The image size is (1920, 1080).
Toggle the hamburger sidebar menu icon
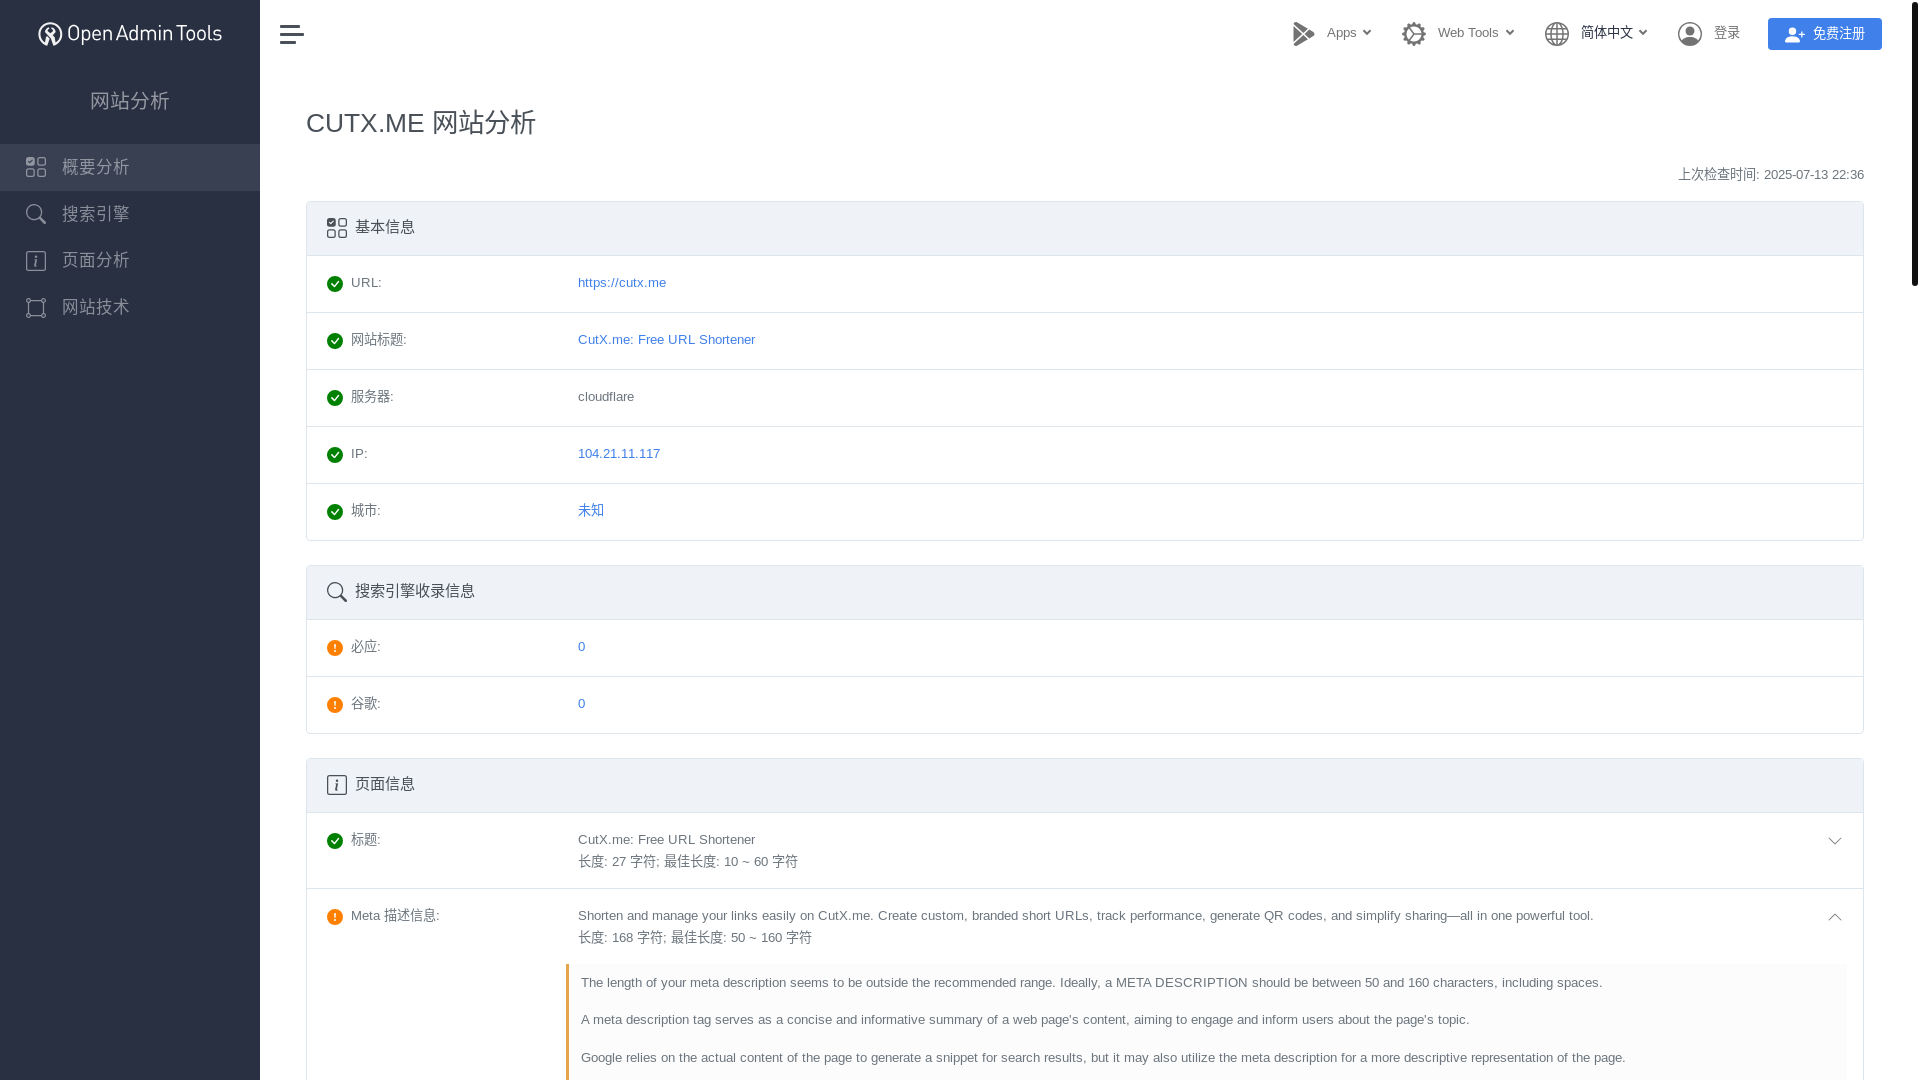click(292, 34)
